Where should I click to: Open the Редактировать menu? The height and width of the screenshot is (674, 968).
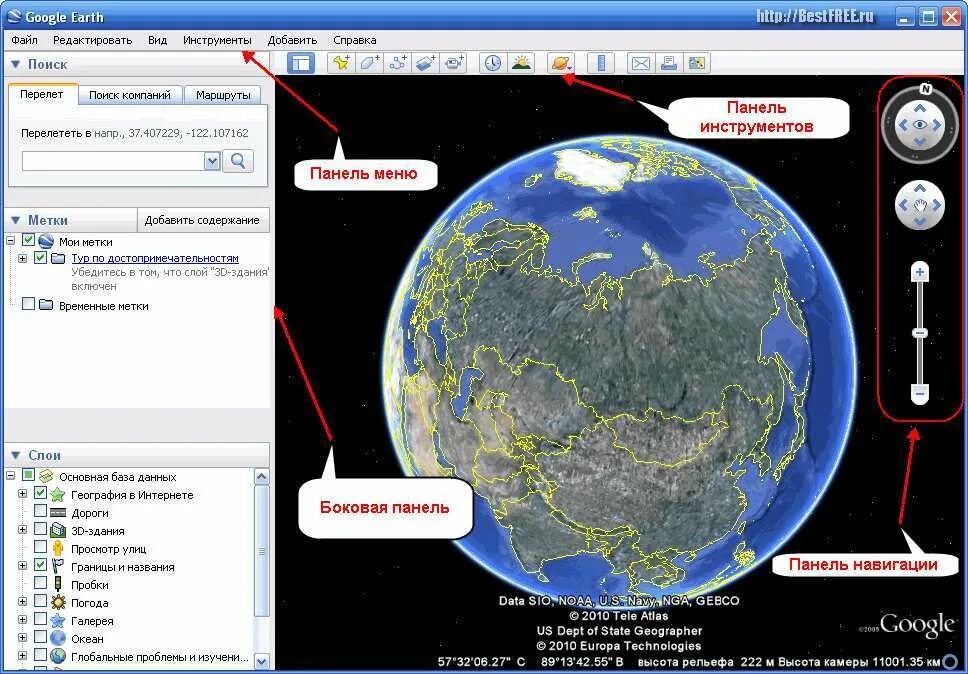click(x=93, y=40)
